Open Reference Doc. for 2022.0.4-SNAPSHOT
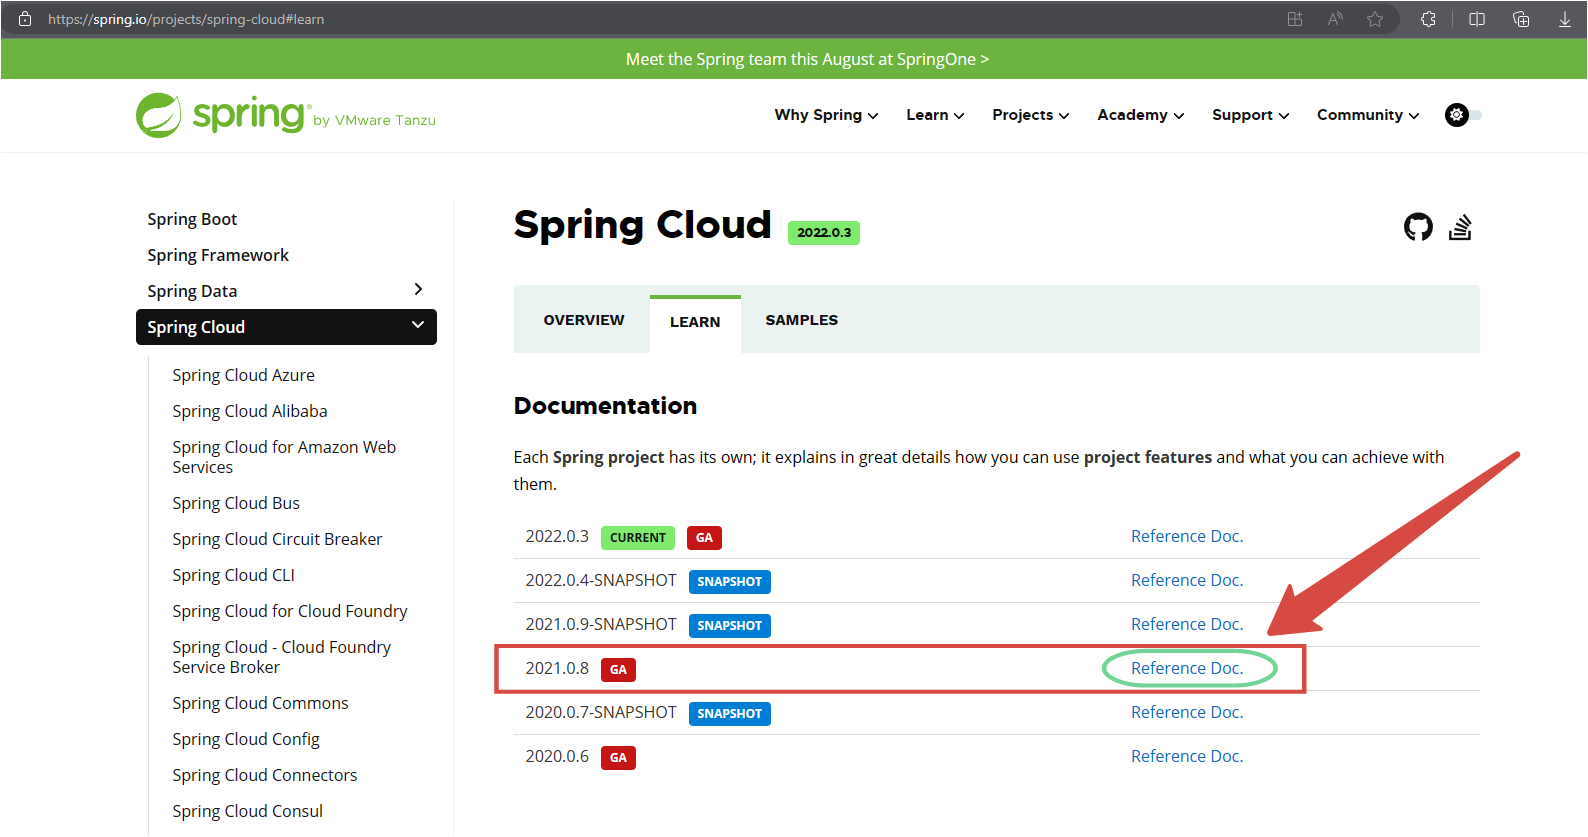The width and height of the screenshot is (1588, 837). pos(1187,580)
